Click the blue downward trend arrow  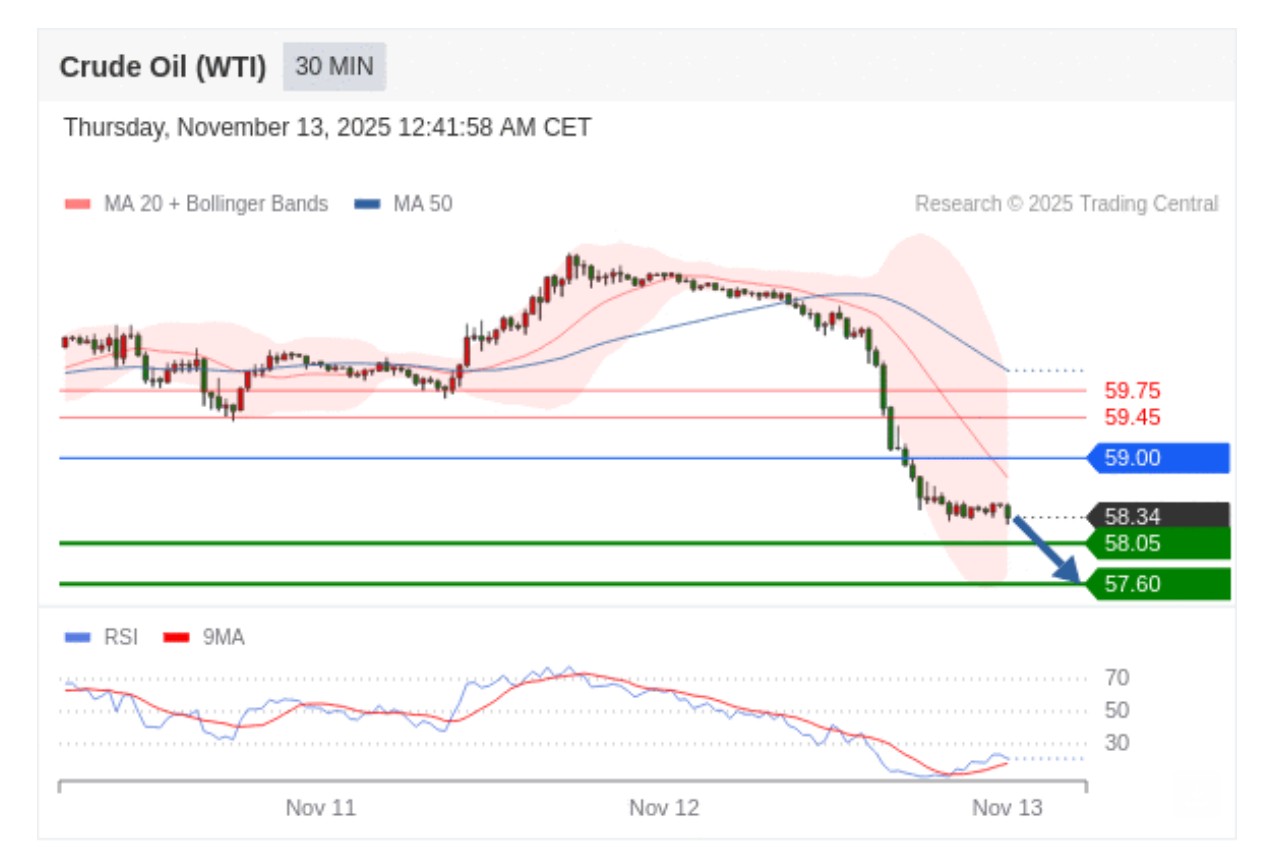click(x=1047, y=548)
